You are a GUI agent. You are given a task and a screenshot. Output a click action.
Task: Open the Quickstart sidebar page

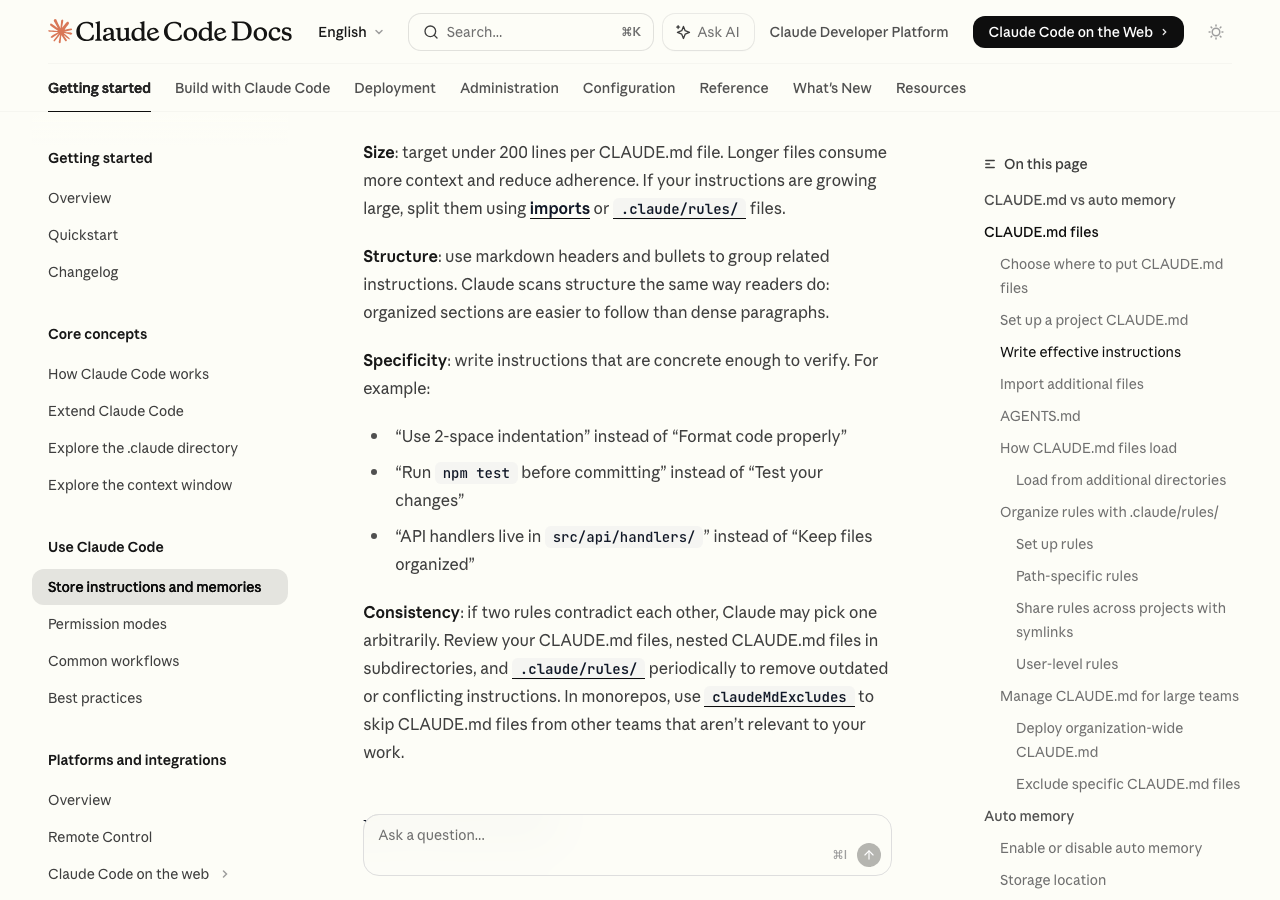(x=83, y=235)
